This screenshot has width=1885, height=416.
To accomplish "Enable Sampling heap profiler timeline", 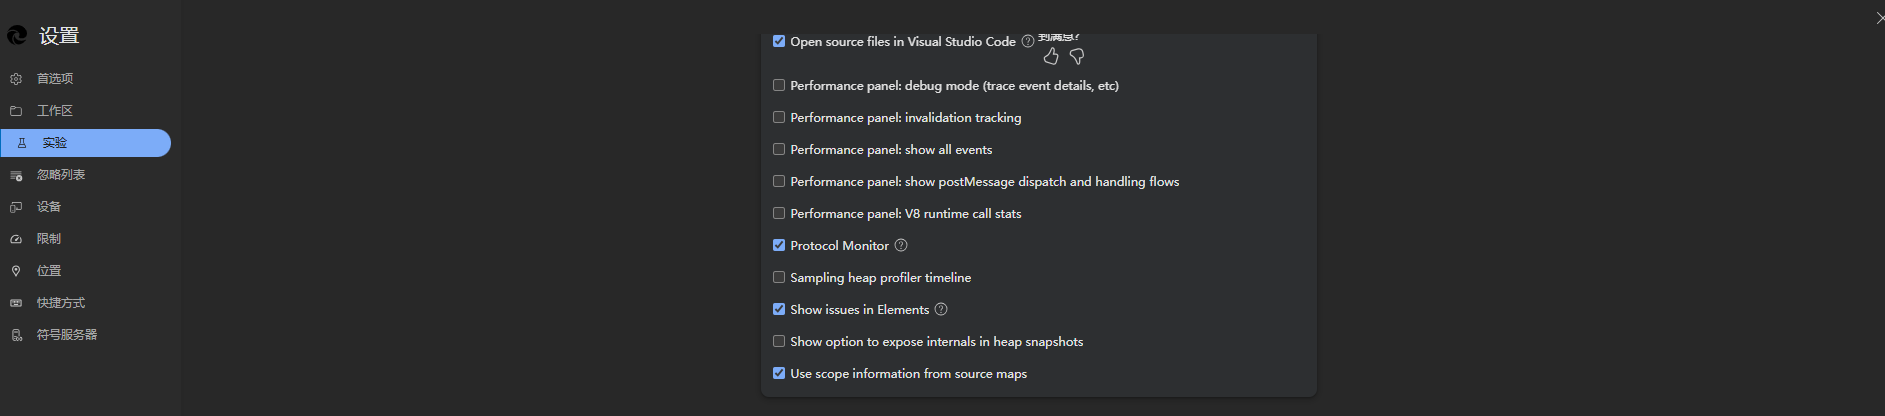I will point(779,277).
